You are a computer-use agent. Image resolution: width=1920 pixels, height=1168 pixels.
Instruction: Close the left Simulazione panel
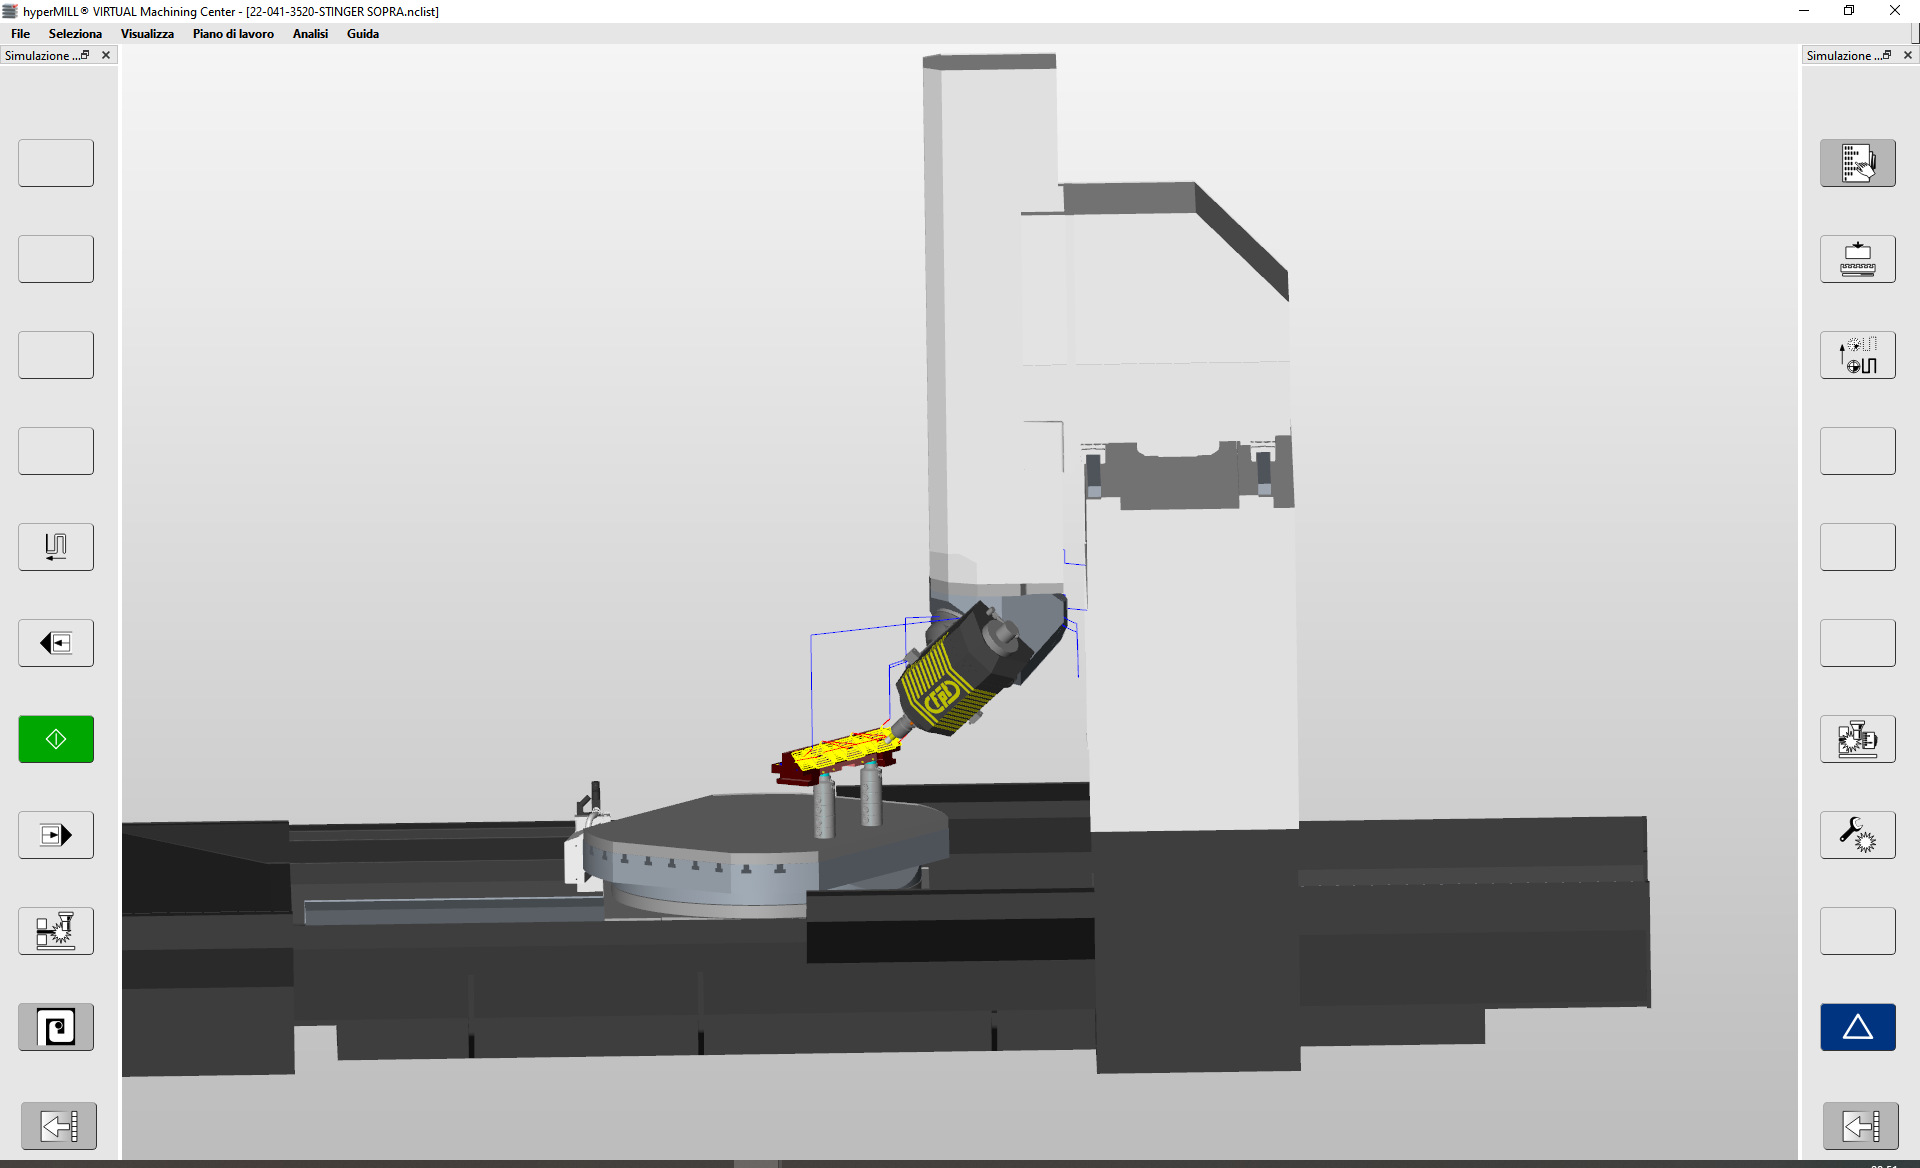[106, 55]
